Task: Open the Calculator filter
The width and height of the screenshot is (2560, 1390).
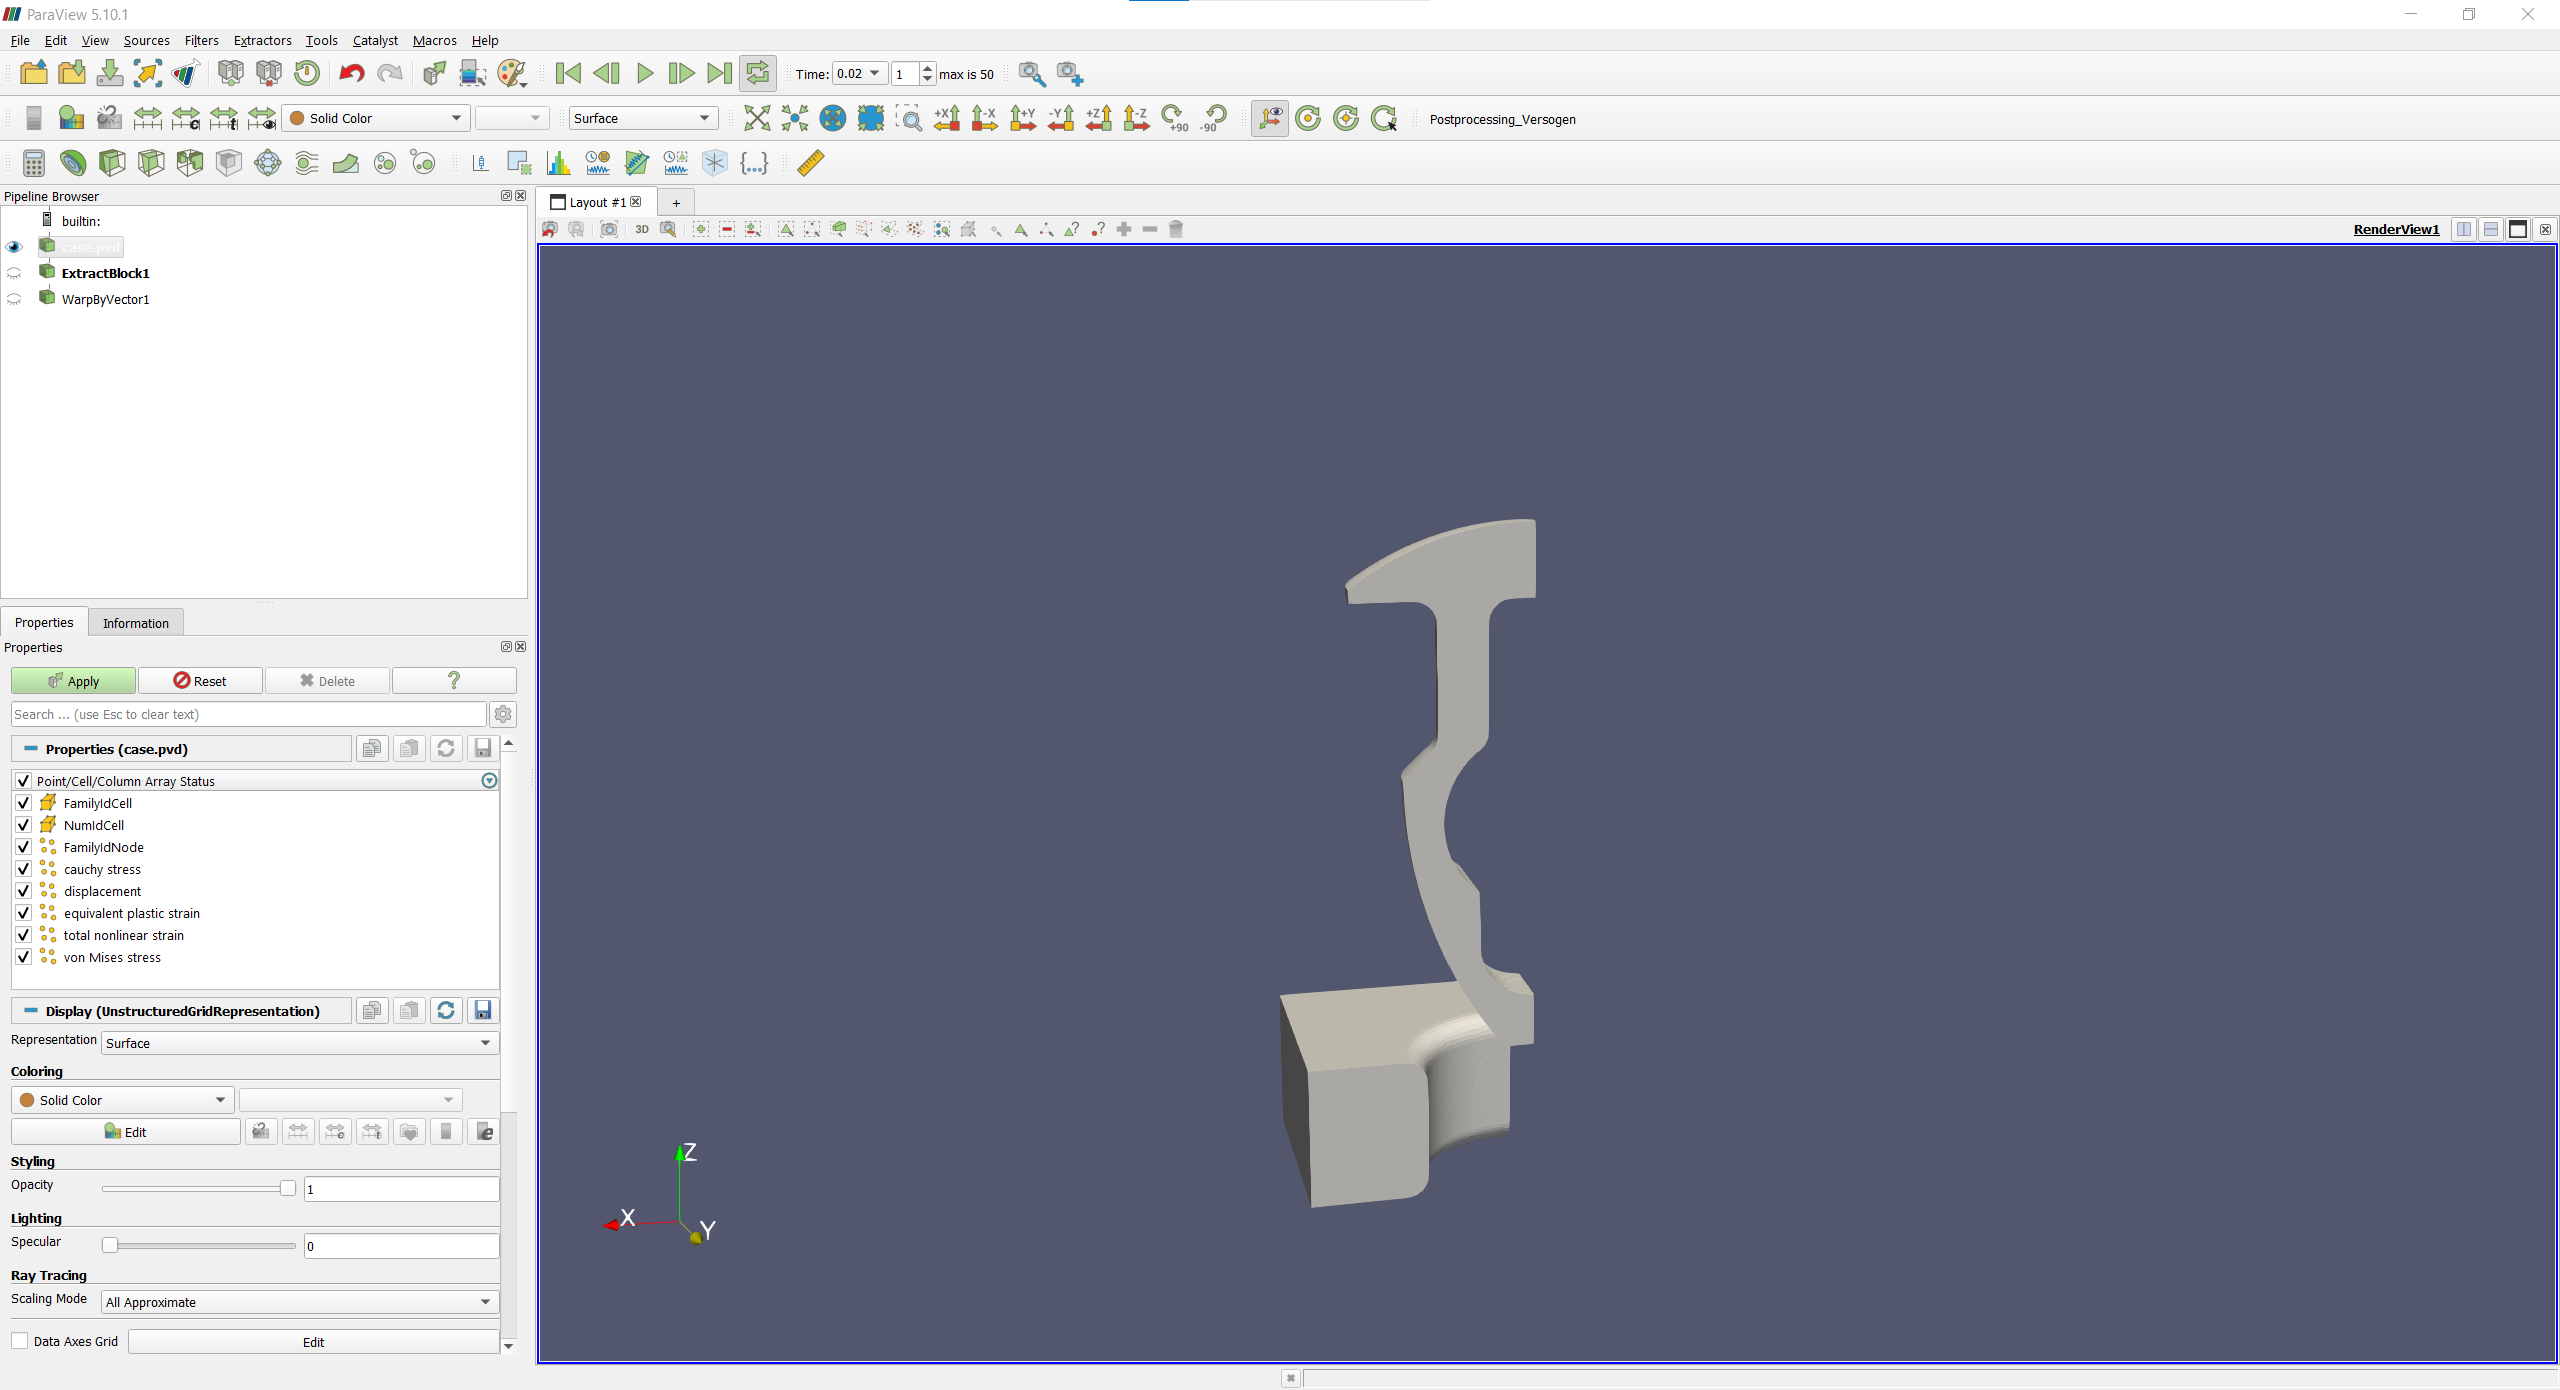Action: tap(33, 162)
